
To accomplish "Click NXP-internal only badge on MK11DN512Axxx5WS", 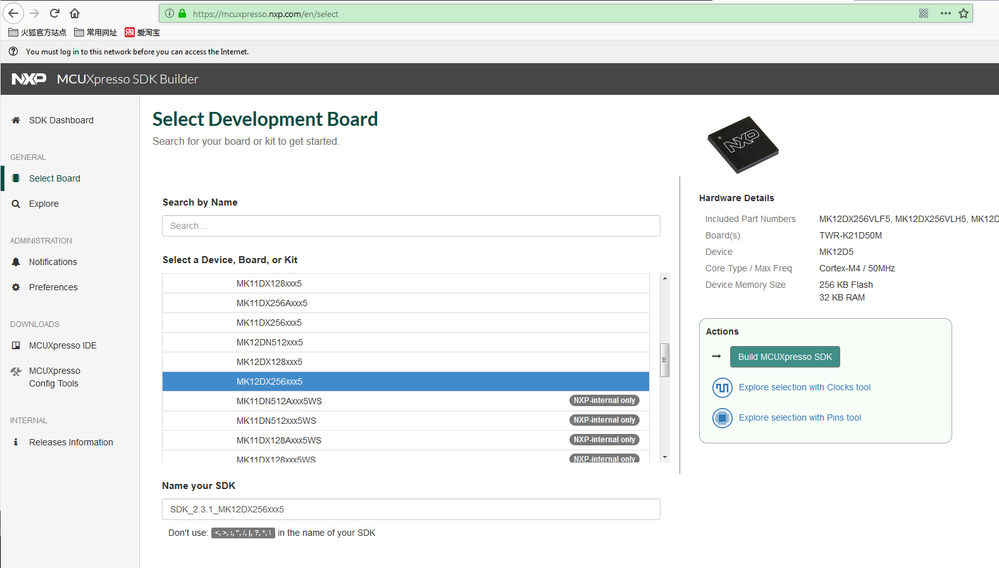I will point(604,401).
